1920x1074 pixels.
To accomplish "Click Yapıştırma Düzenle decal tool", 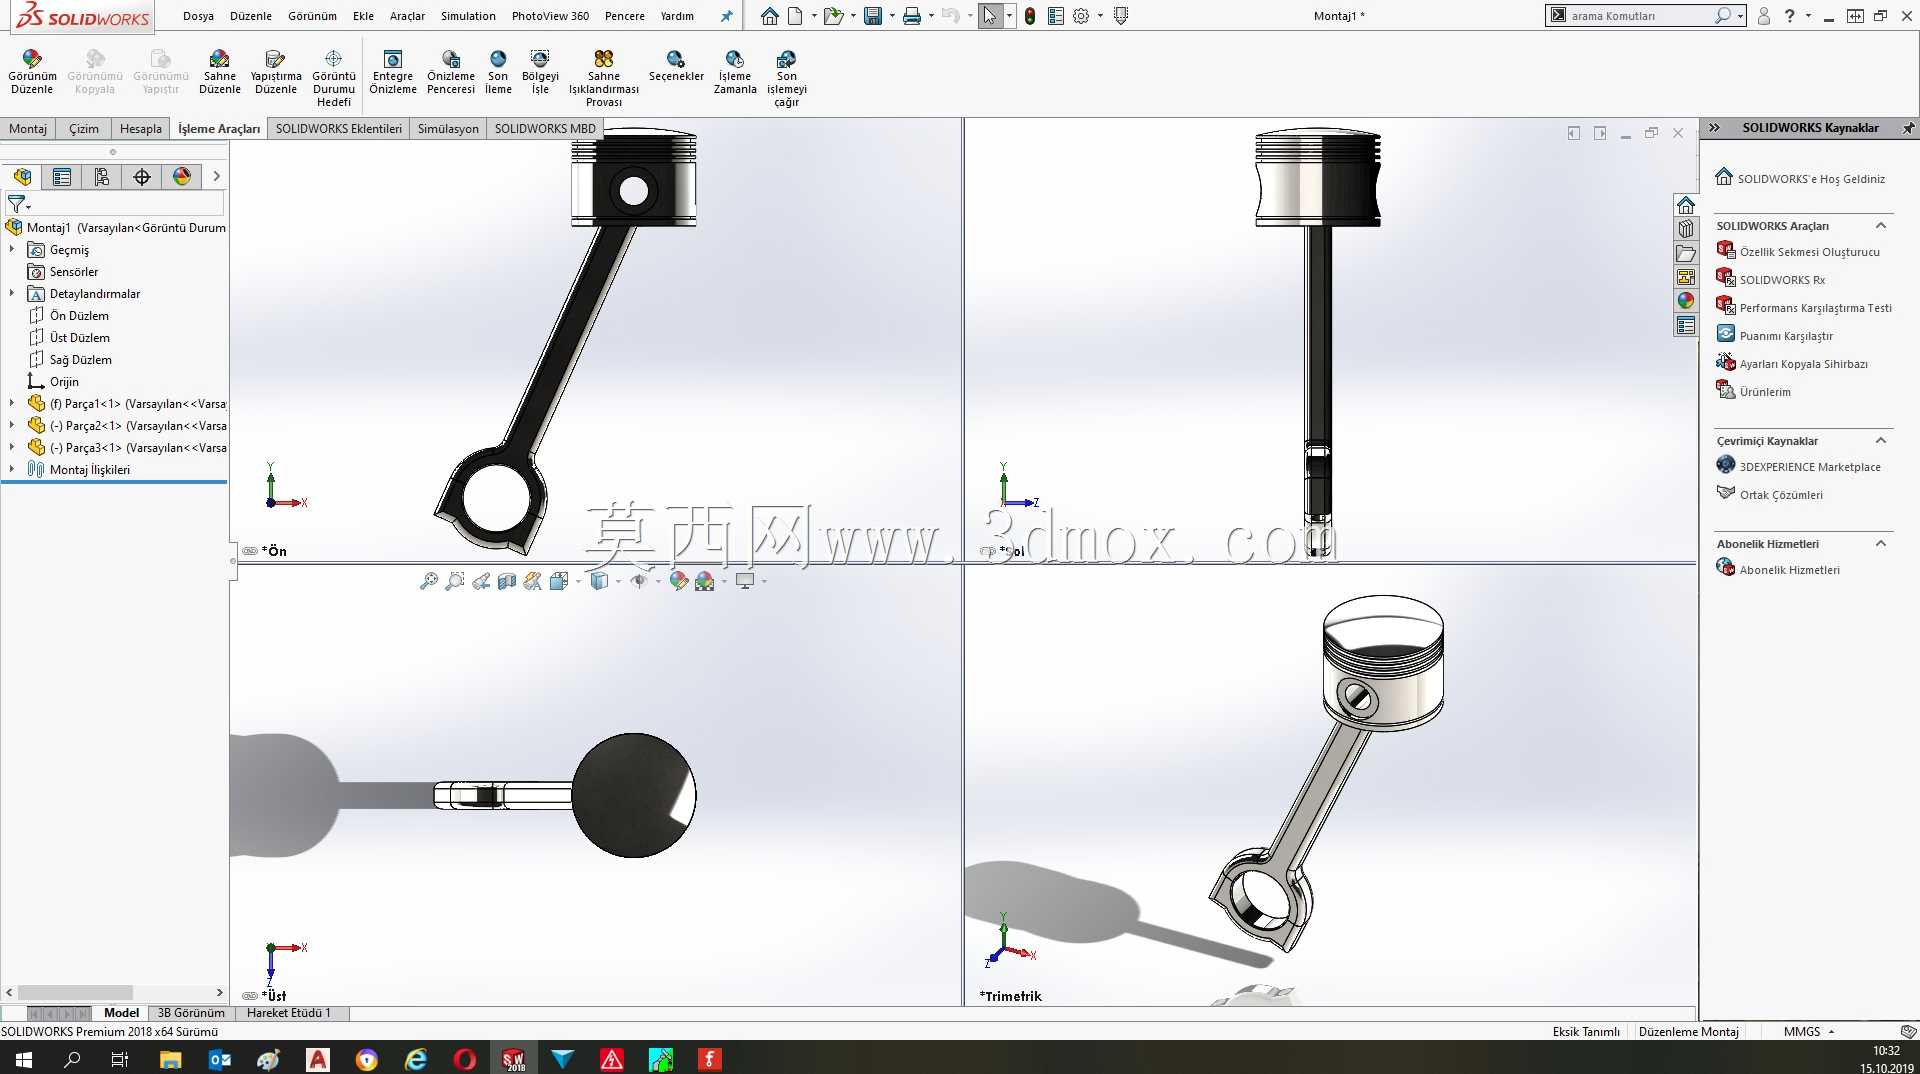I will tap(276, 72).
